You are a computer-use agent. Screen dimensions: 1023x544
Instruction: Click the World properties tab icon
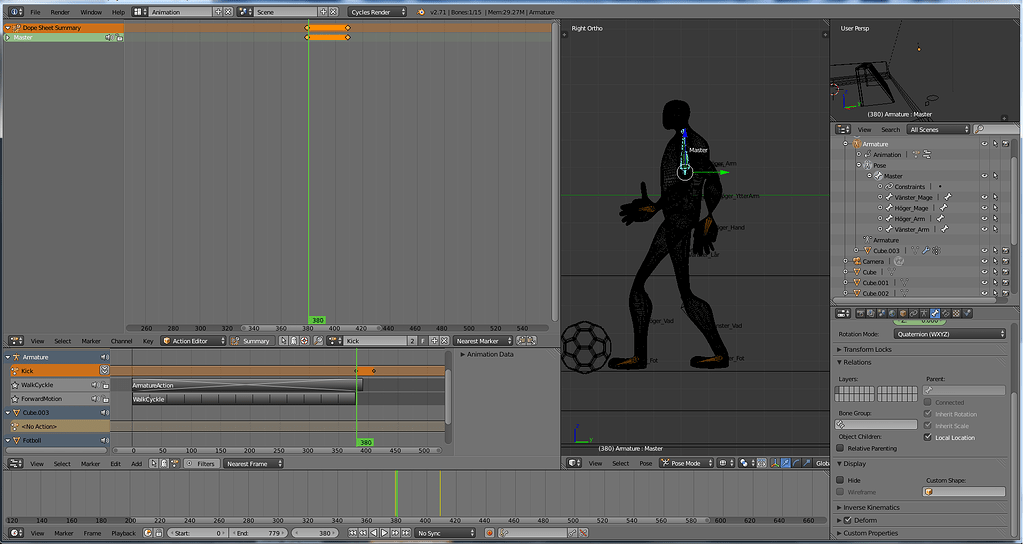pyautogui.click(x=893, y=314)
